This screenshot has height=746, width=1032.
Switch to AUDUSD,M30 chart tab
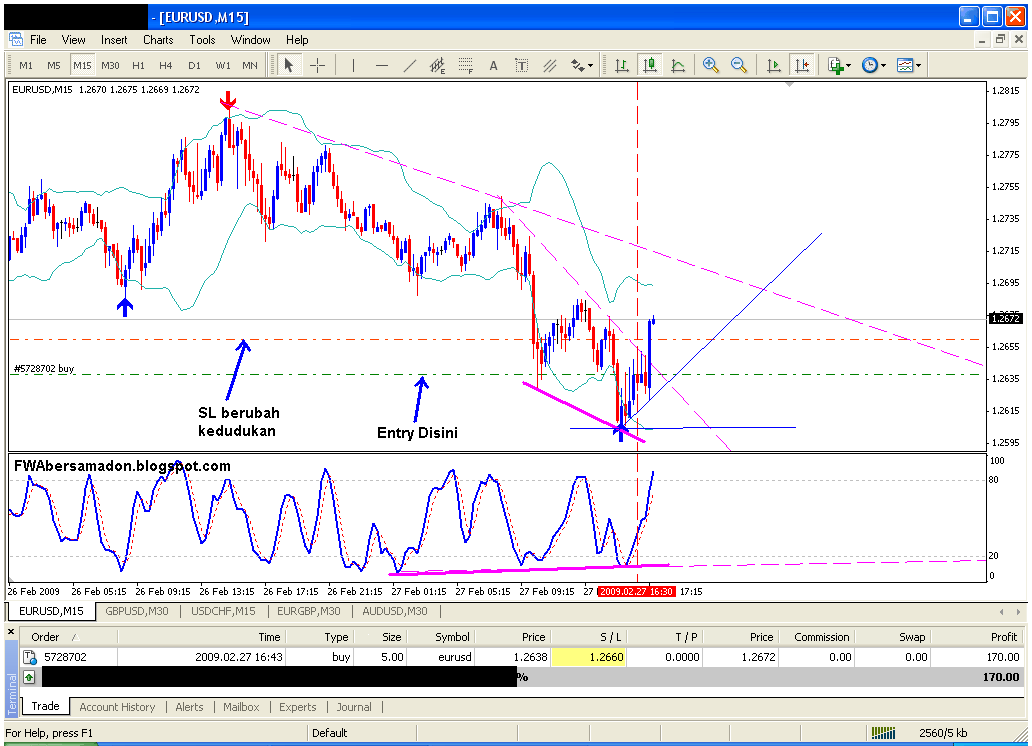click(395, 611)
